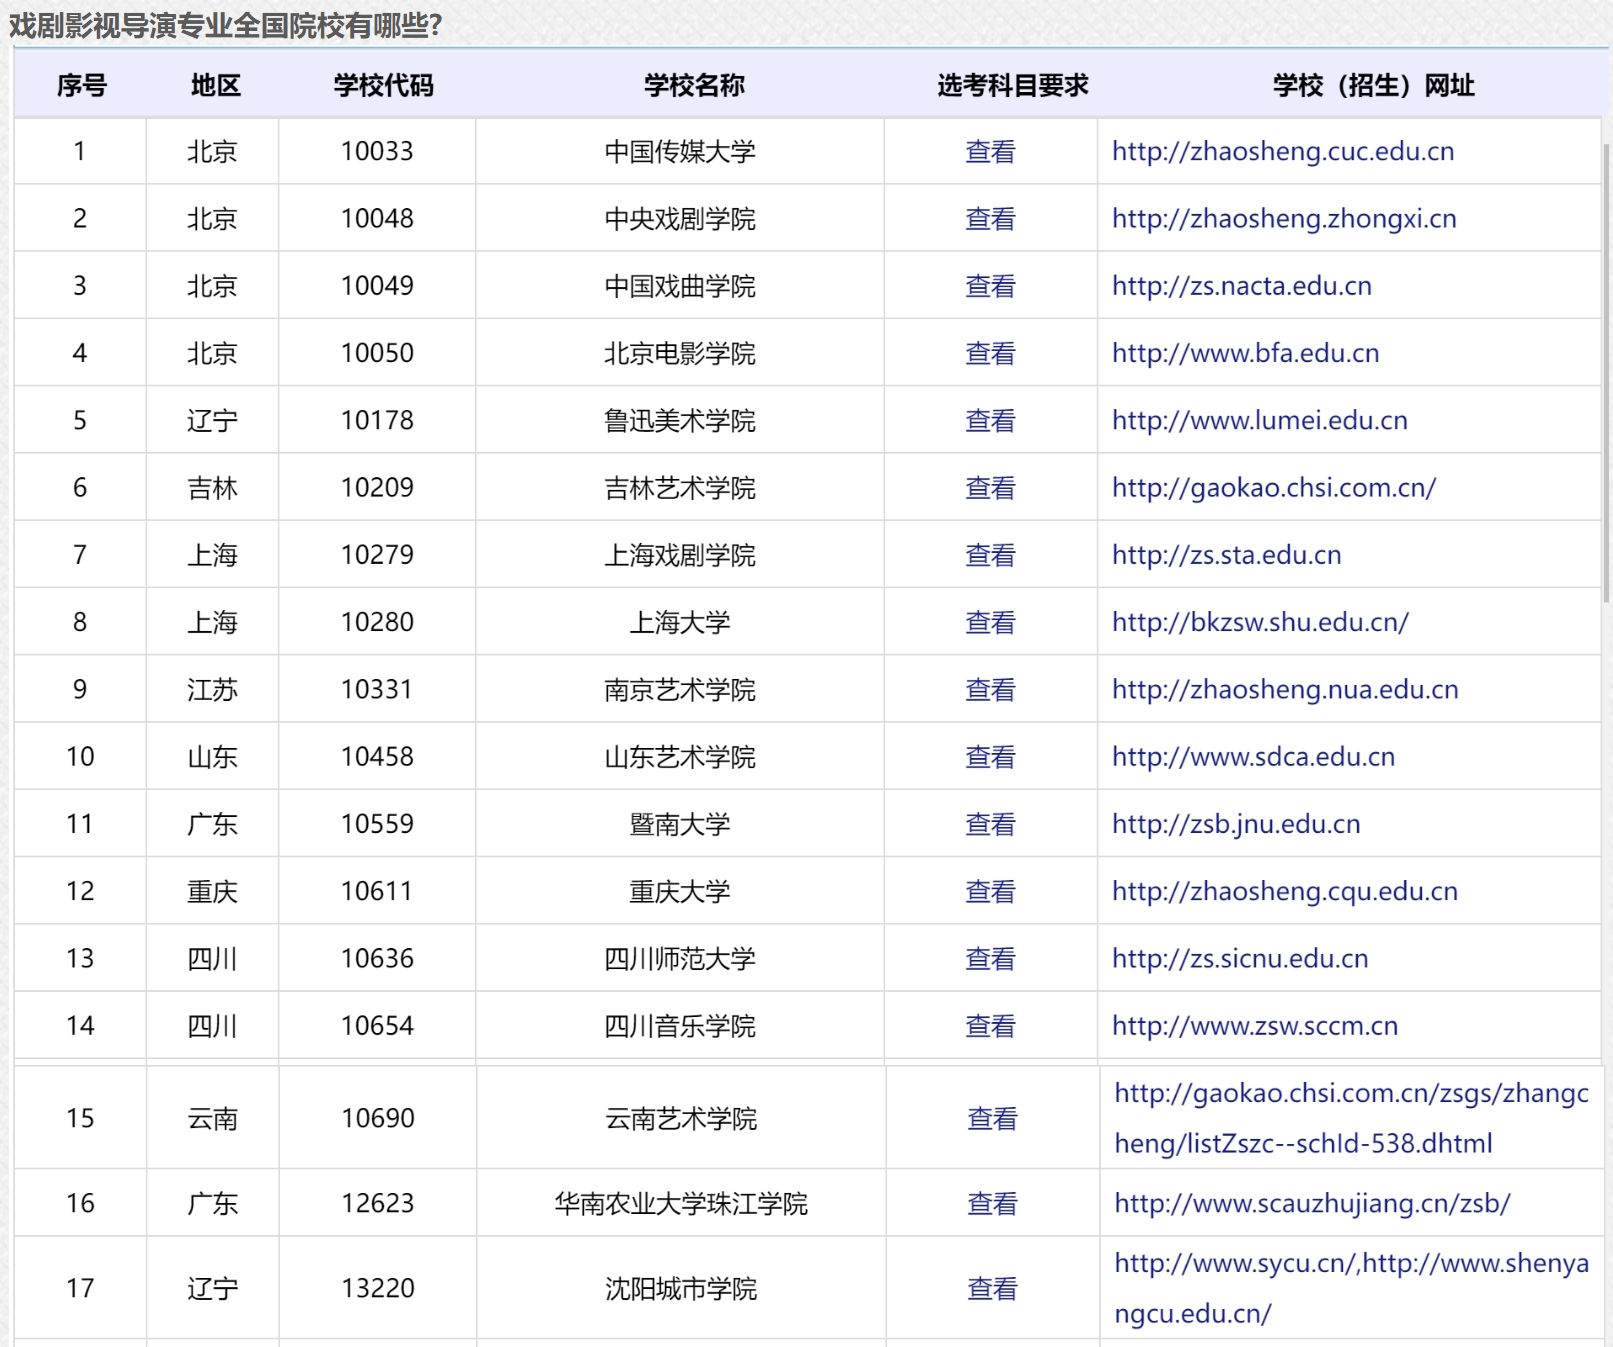Open 查看 link for 鲁迅美术学院

pos(990,420)
